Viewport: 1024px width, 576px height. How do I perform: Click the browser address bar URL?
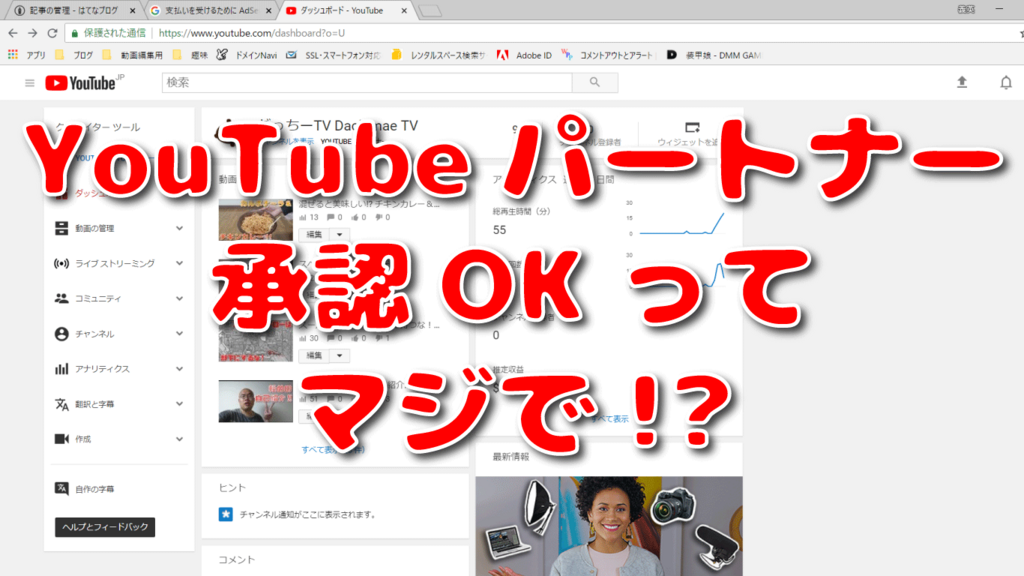tap(252, 33)
